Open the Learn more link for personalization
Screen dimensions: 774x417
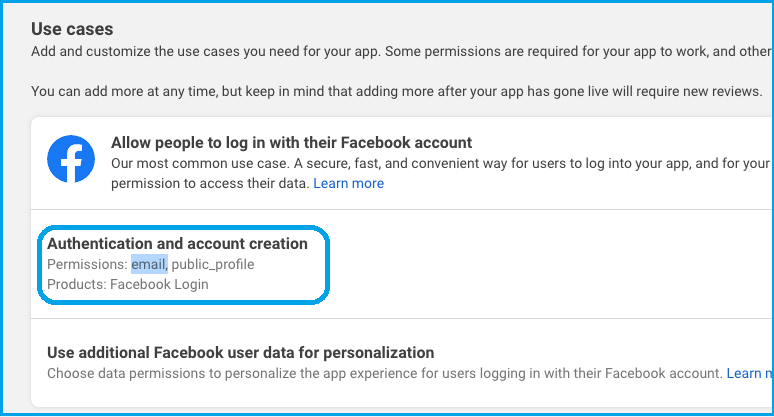[749, 373]
